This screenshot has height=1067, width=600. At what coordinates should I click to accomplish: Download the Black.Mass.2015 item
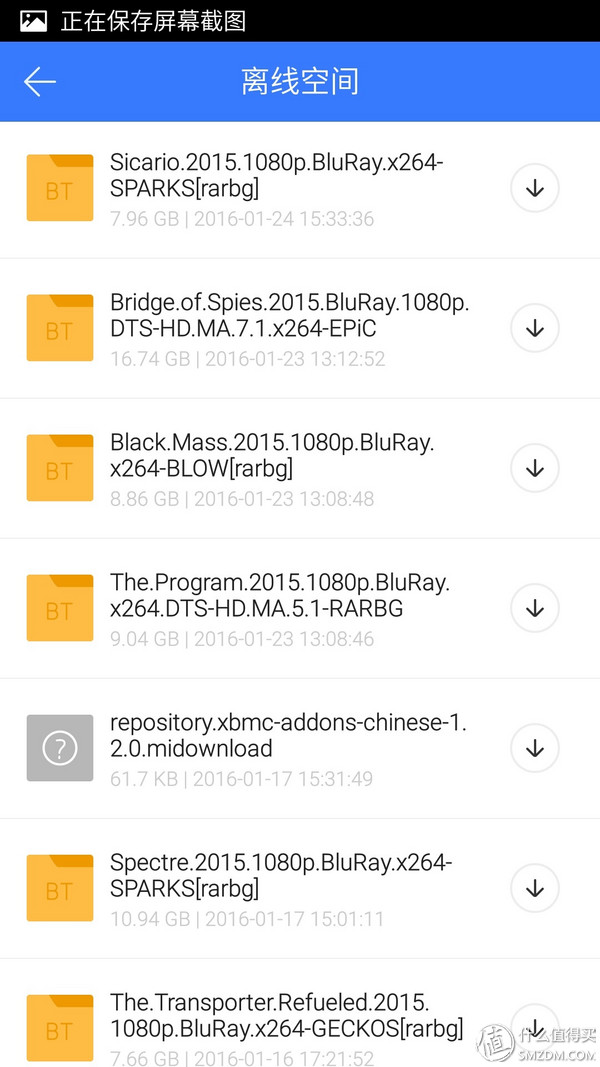coord(534,468)
